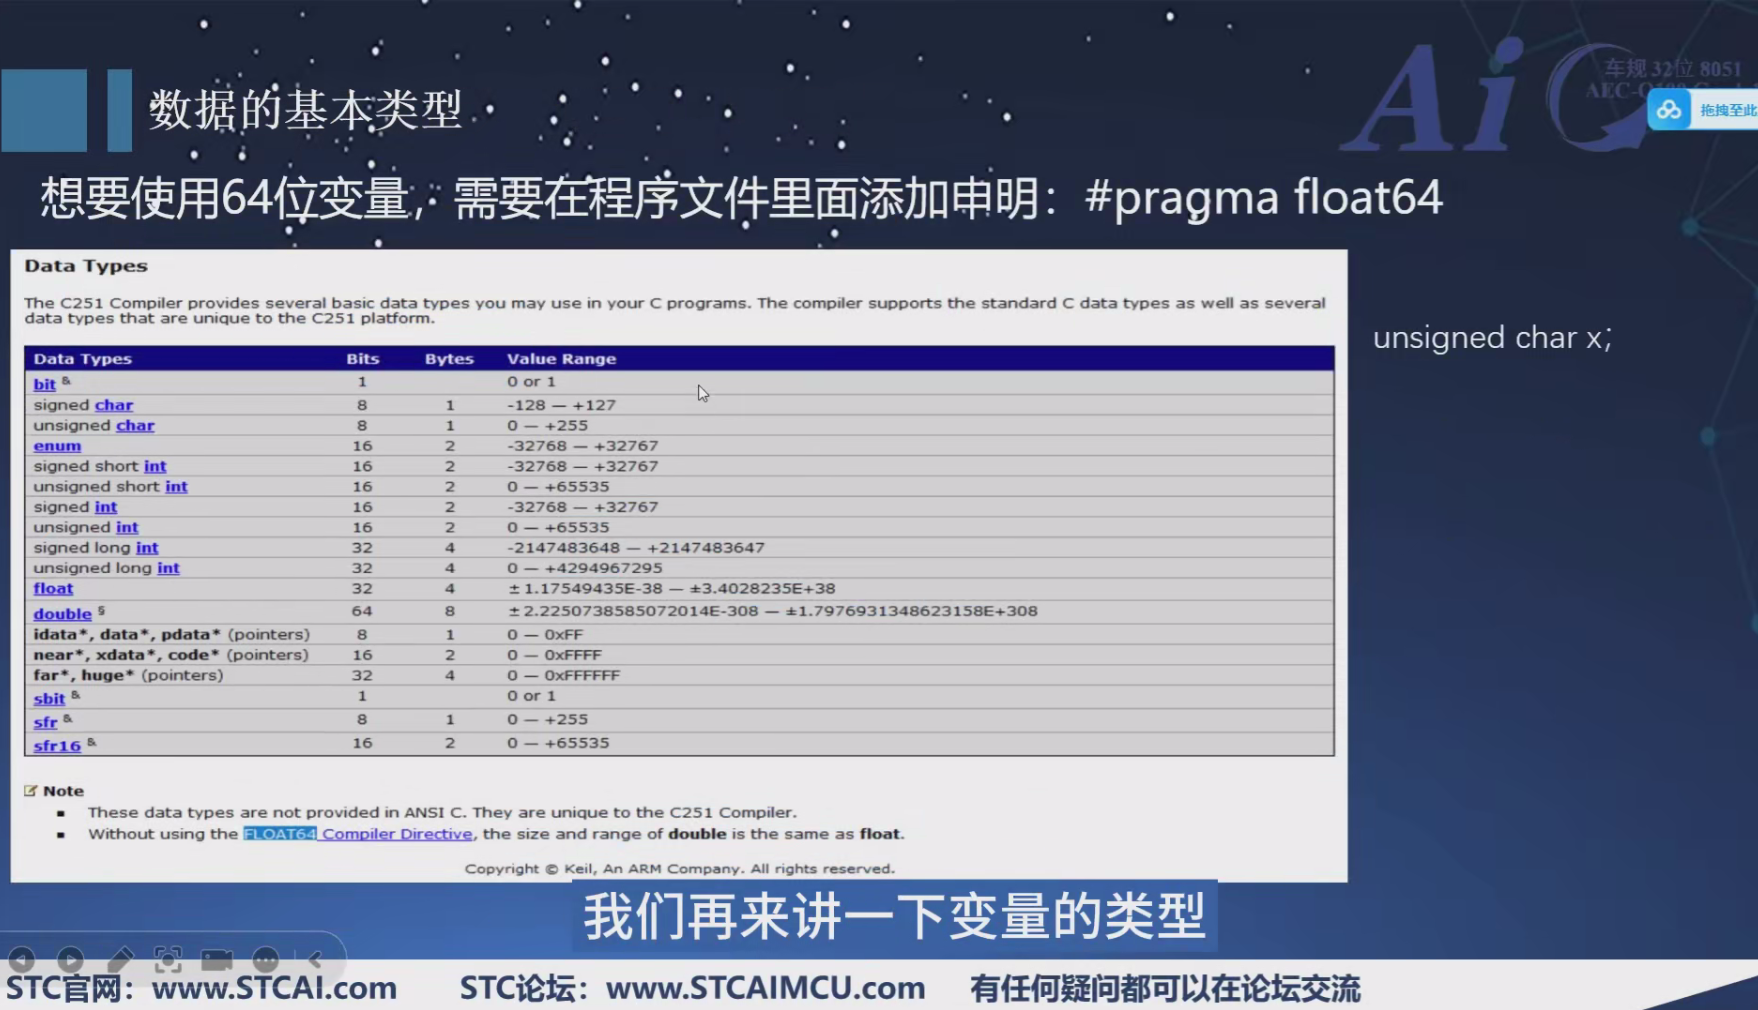Click 64 in the double row Bits column
Viewport: 1758px width, 1010px height.
tap(362, 611)
